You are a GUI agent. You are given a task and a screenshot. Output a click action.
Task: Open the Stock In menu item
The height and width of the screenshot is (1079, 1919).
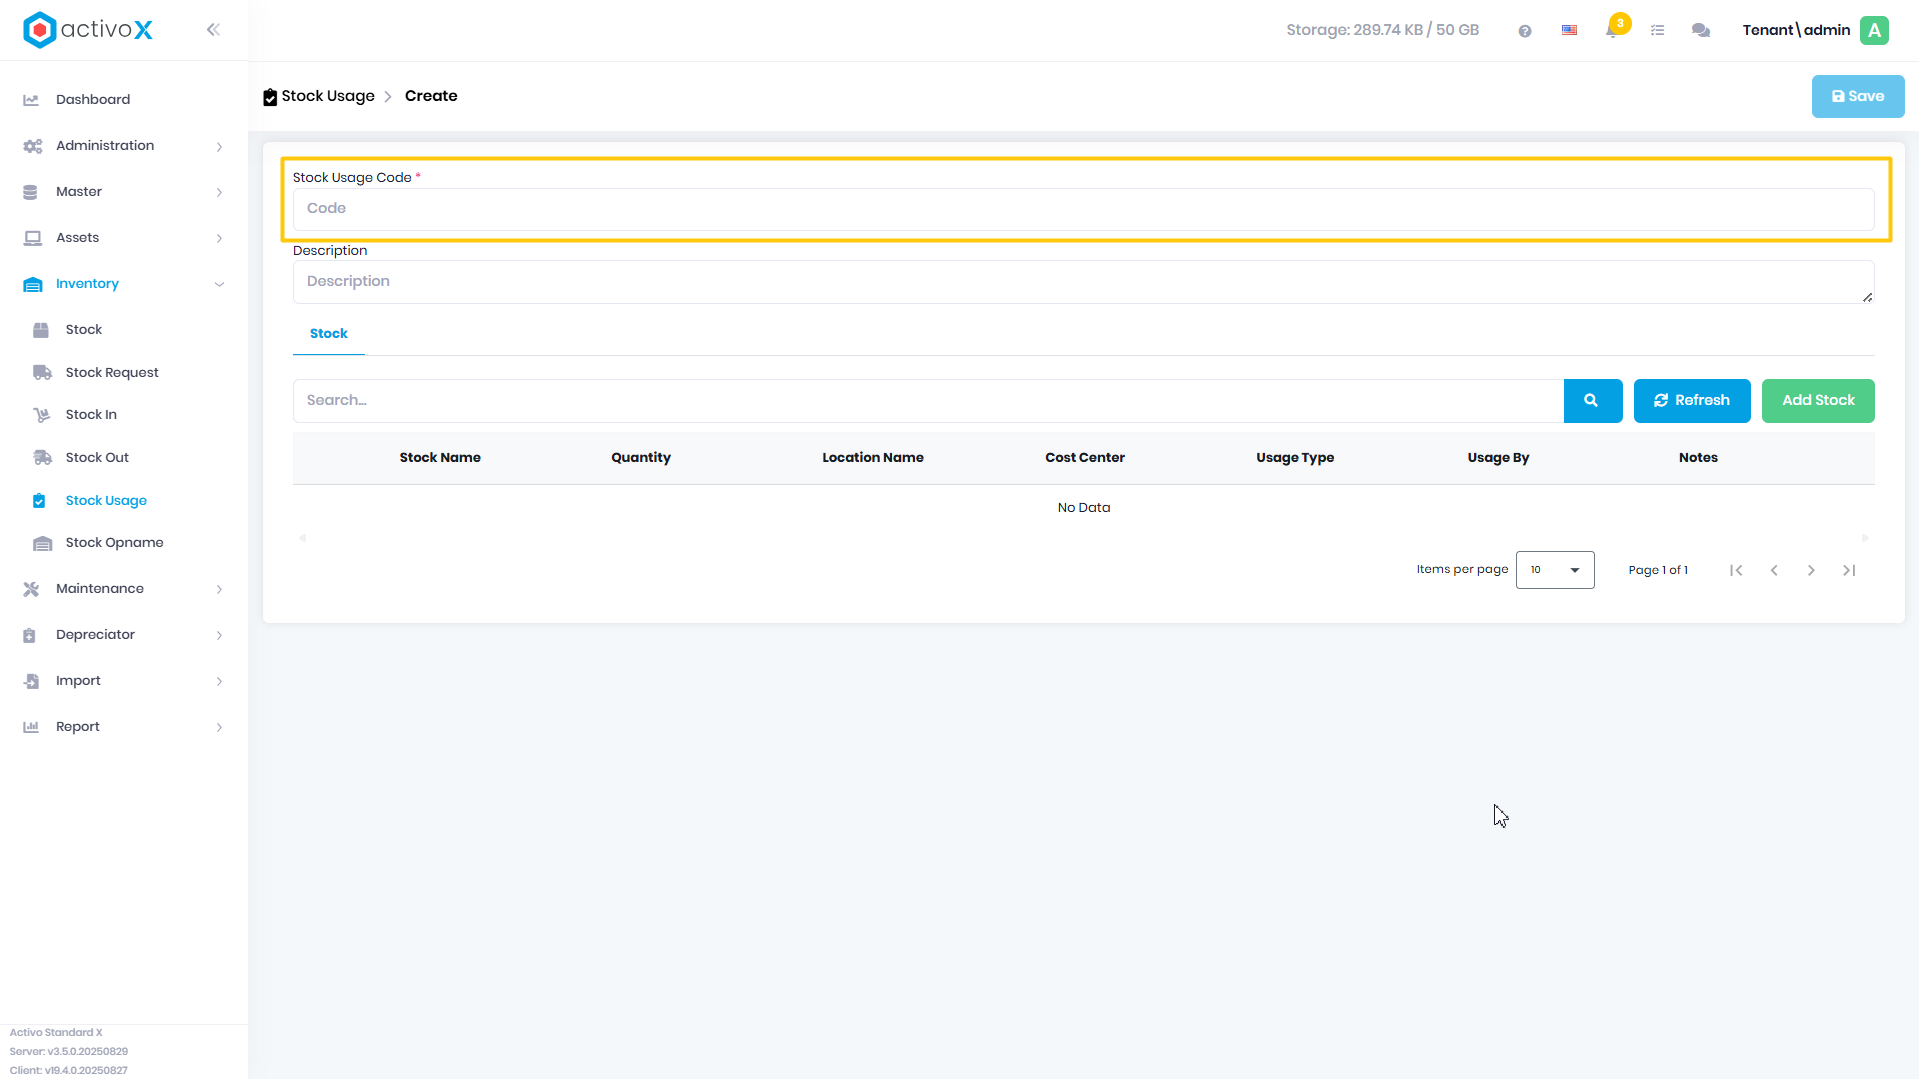tap(91, 415)
